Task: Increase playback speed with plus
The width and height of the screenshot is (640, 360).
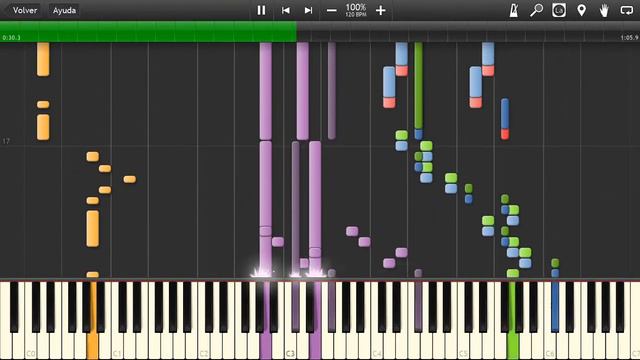Action: (x=380, y=10)
